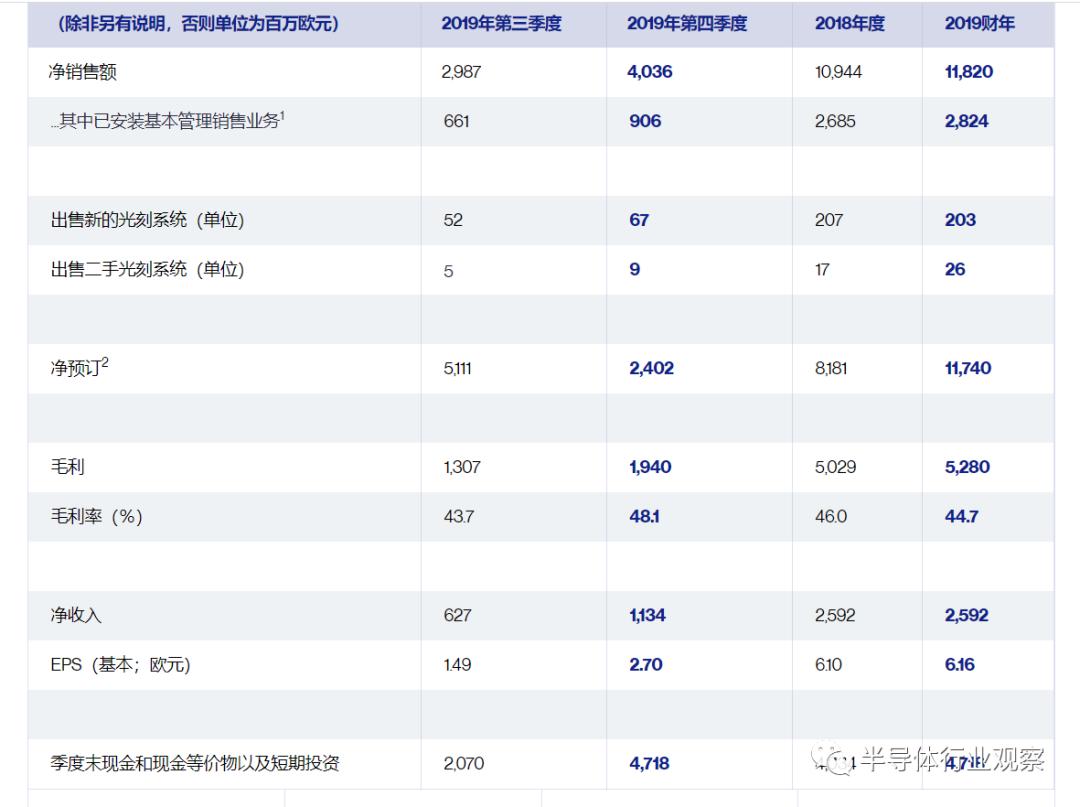This screenshot has width=1080, height=807.
Task: Select the 净销售额 row label
Action: pos(83,72)
